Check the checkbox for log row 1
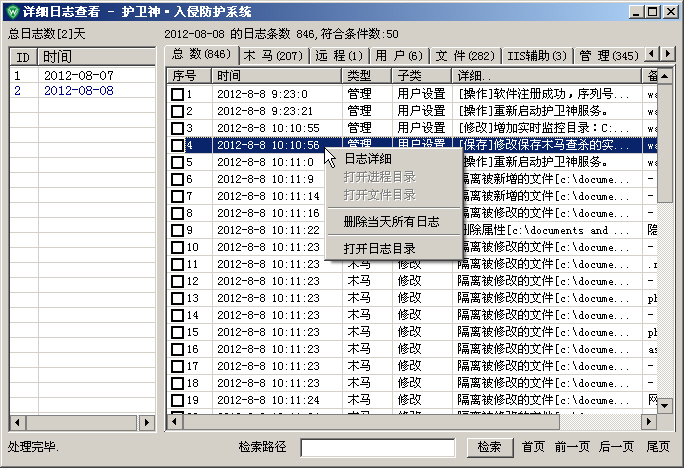Image resolution: width=684 pixels, height=468 pixels. 177,94
